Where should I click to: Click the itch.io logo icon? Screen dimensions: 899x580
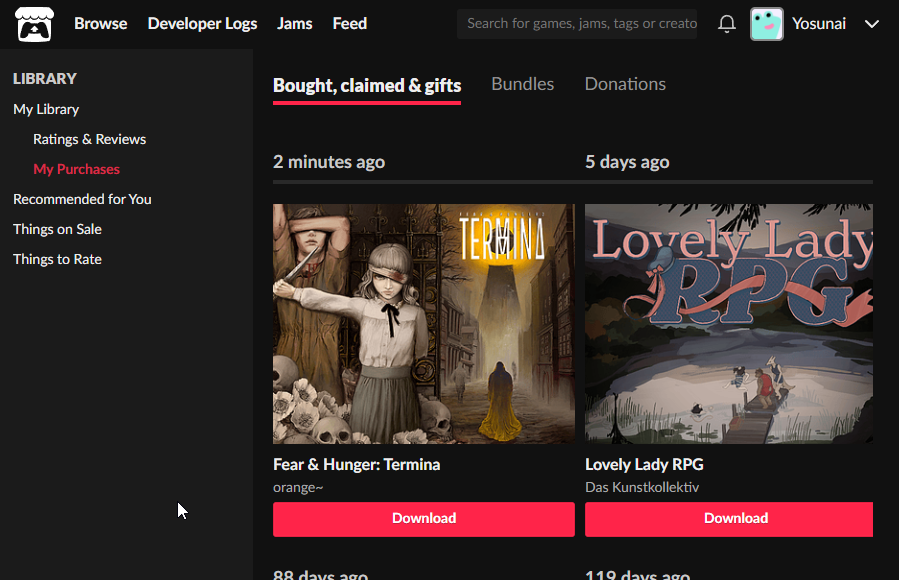(34, 24)
